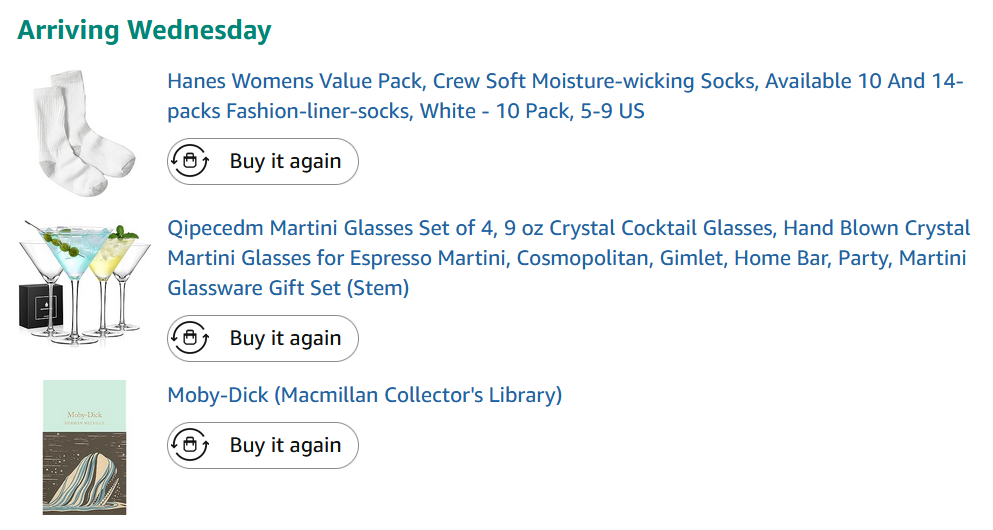Click the "Arriving Wednesday" delivery heading
Viewport: 993px width, 530px height.
click(x=144, y=30)
